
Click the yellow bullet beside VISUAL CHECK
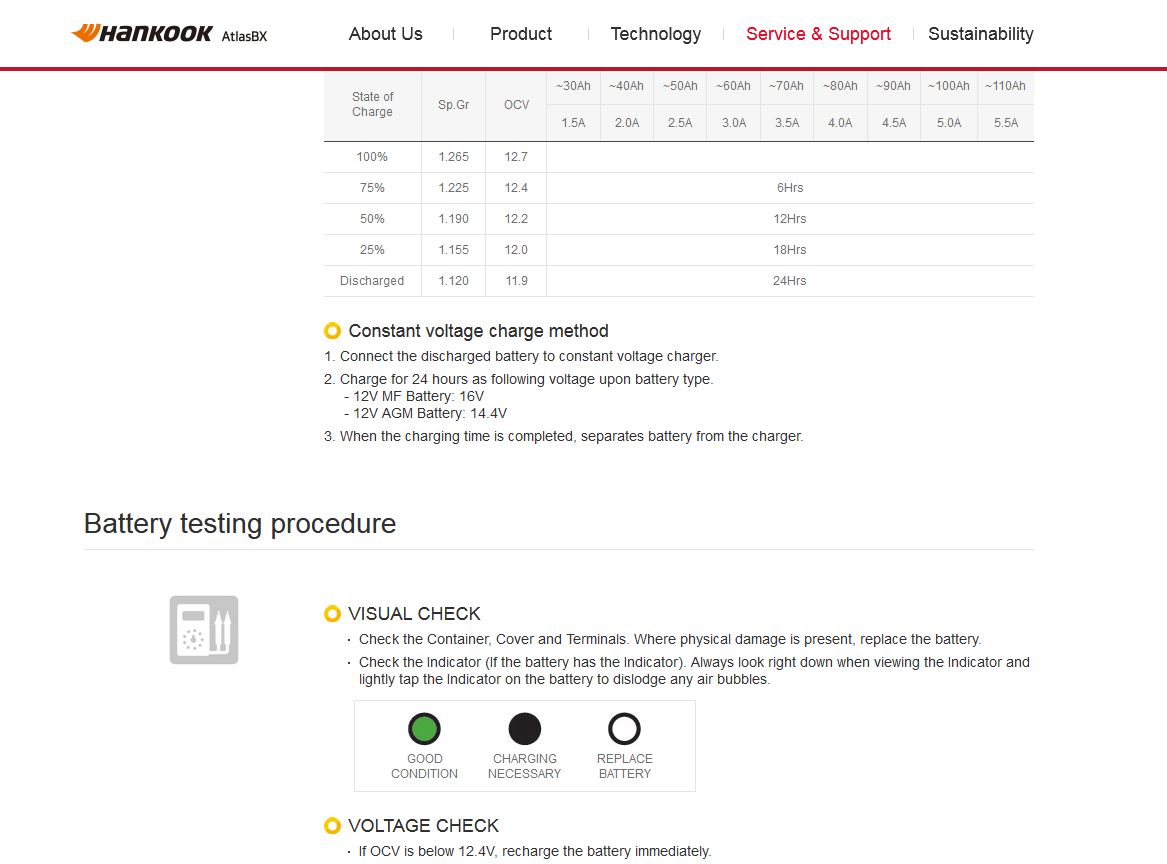(x=332, y=614)
